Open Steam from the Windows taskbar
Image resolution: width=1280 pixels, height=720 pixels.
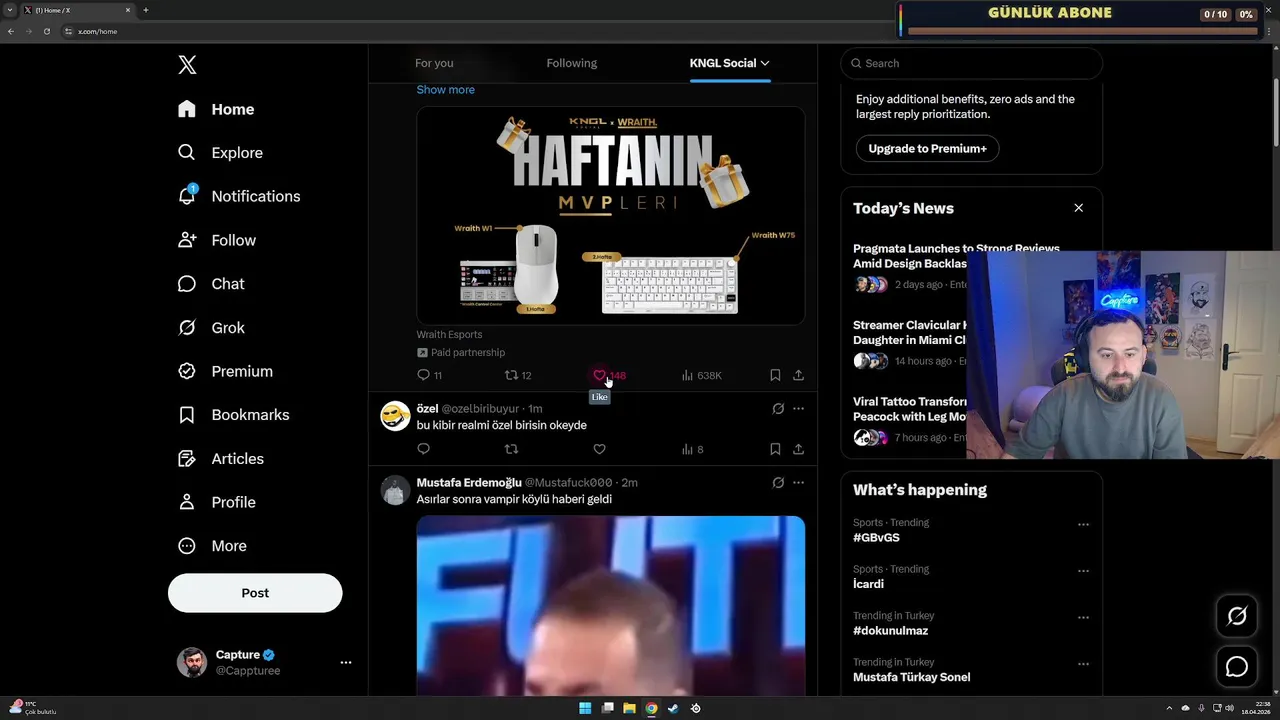[x=673, y=708]
